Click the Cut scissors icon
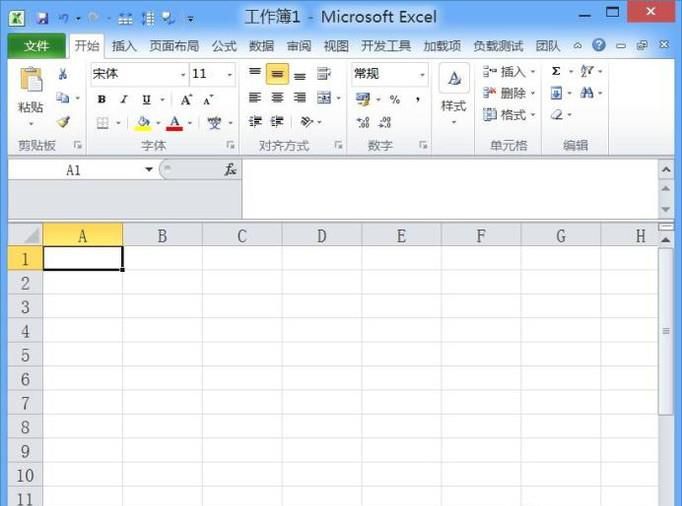The height and width of the screenshot is (506, 682). coord(63,74)
